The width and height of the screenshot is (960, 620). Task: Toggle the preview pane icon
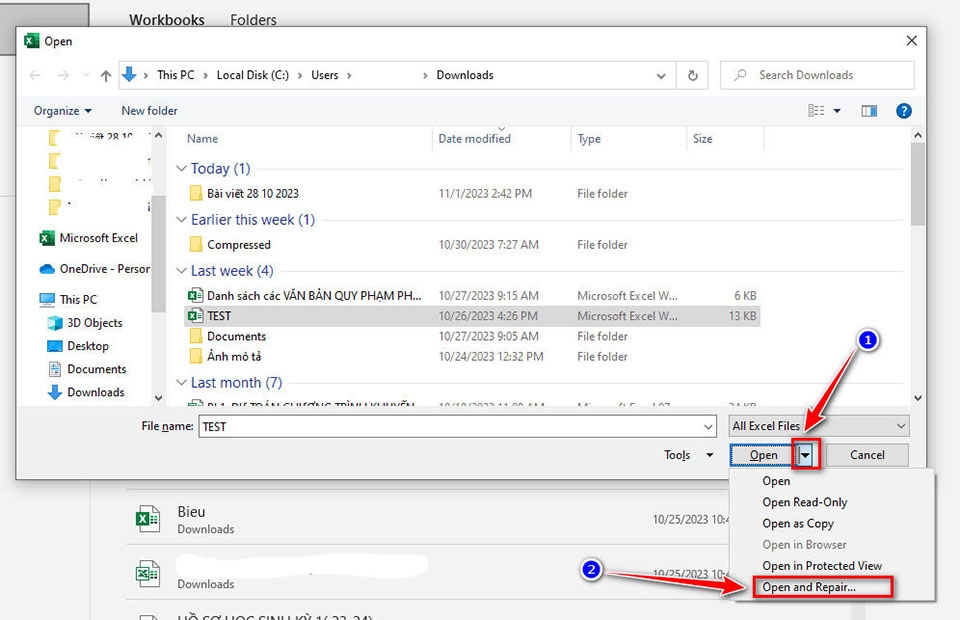[869, 111]
